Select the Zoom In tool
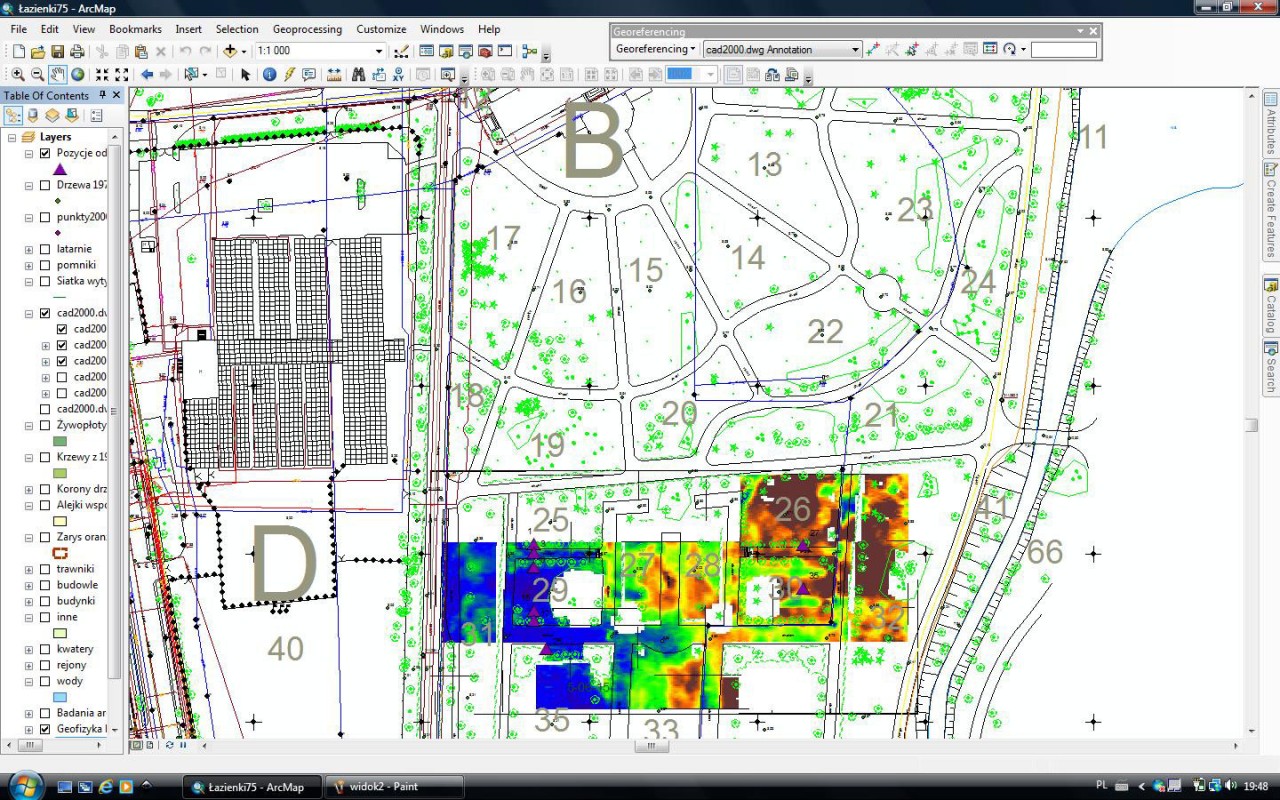The height and width of the screenshot is (800, 1280). [x=18, y=74]
